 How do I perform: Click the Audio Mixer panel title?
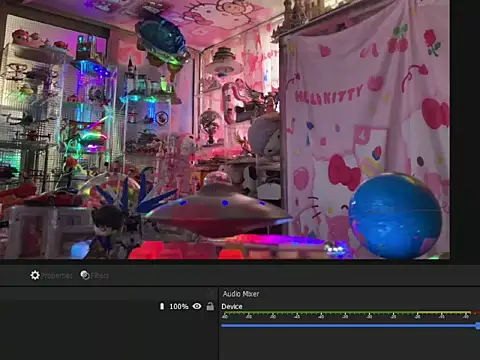click(241, 294)
